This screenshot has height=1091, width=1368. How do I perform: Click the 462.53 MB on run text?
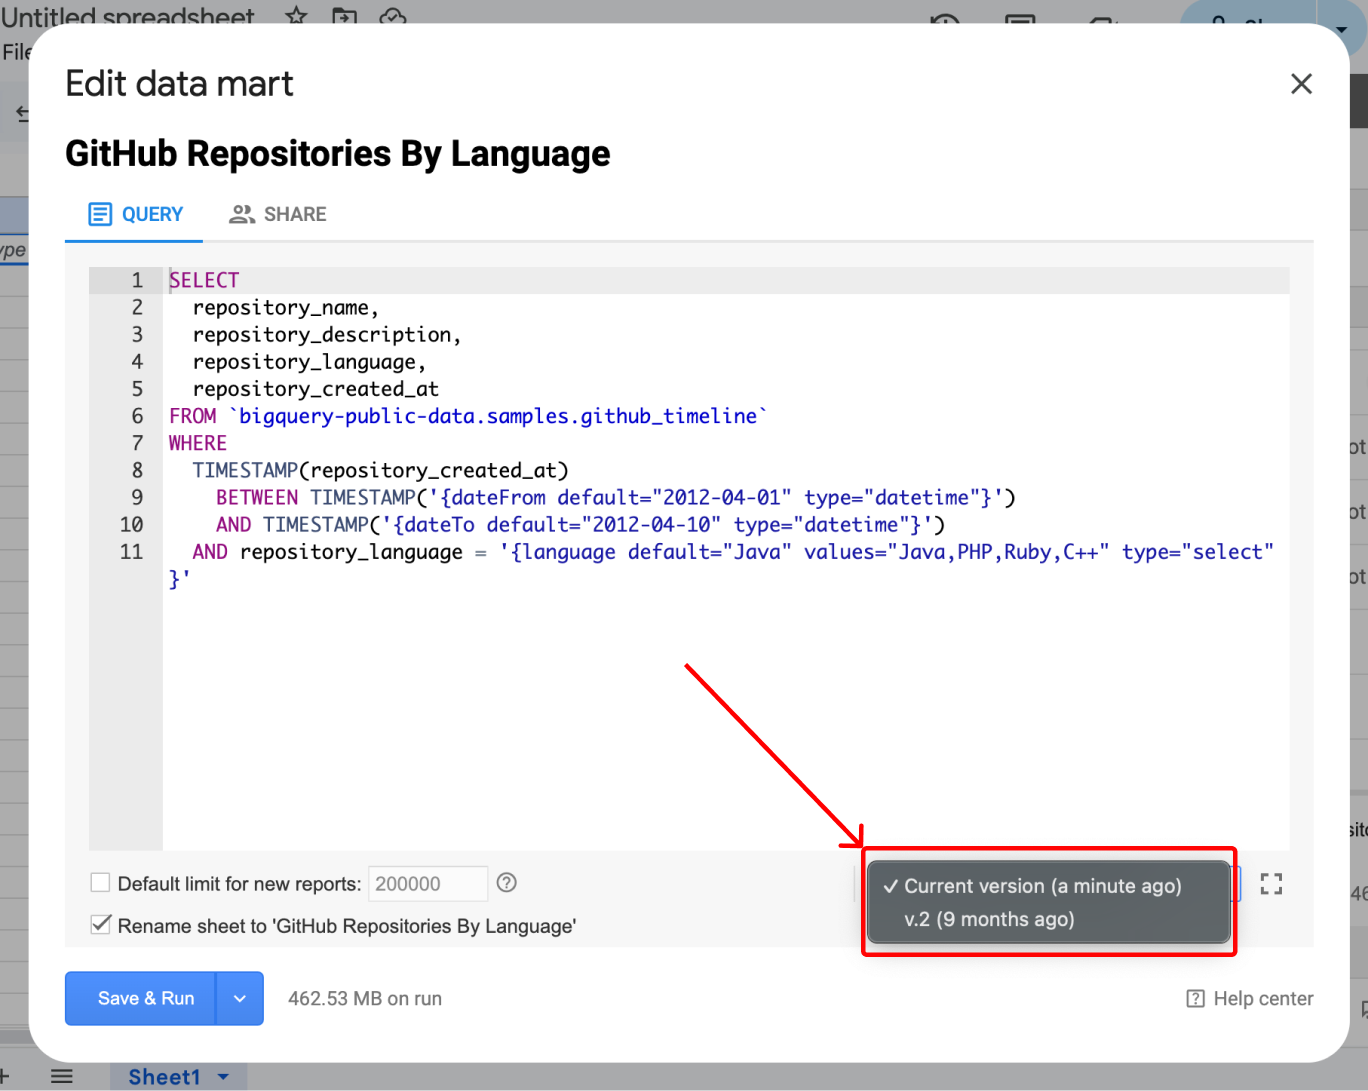click(365, 998)
